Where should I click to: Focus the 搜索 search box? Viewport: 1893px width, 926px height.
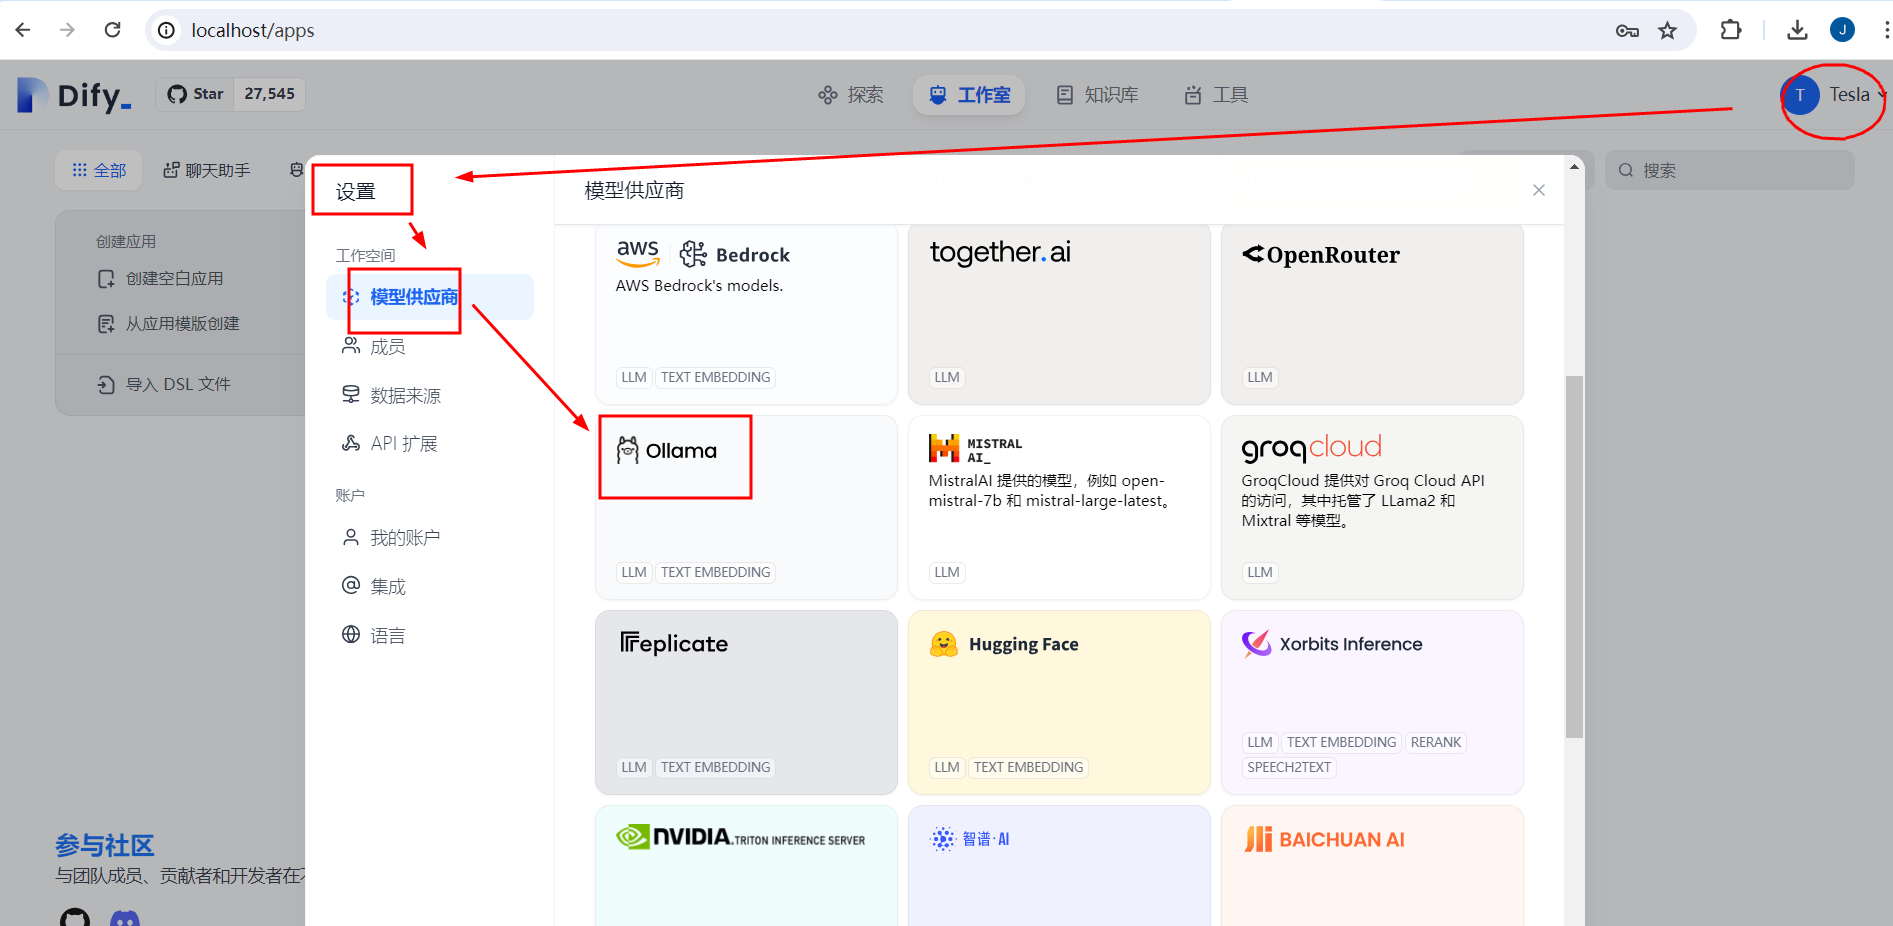(x=1730, y=170)
